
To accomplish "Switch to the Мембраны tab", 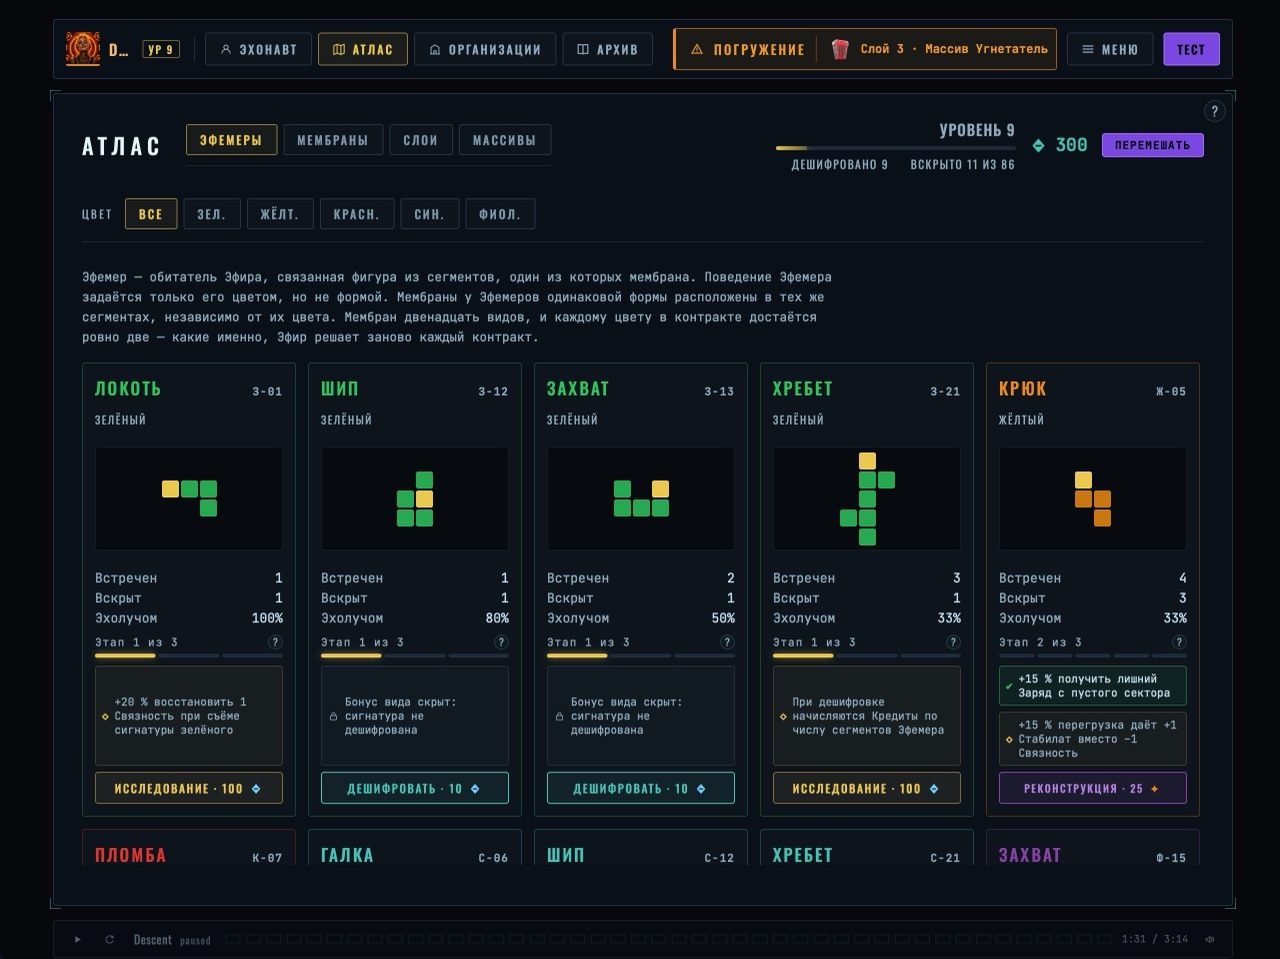I will [333, 140].
